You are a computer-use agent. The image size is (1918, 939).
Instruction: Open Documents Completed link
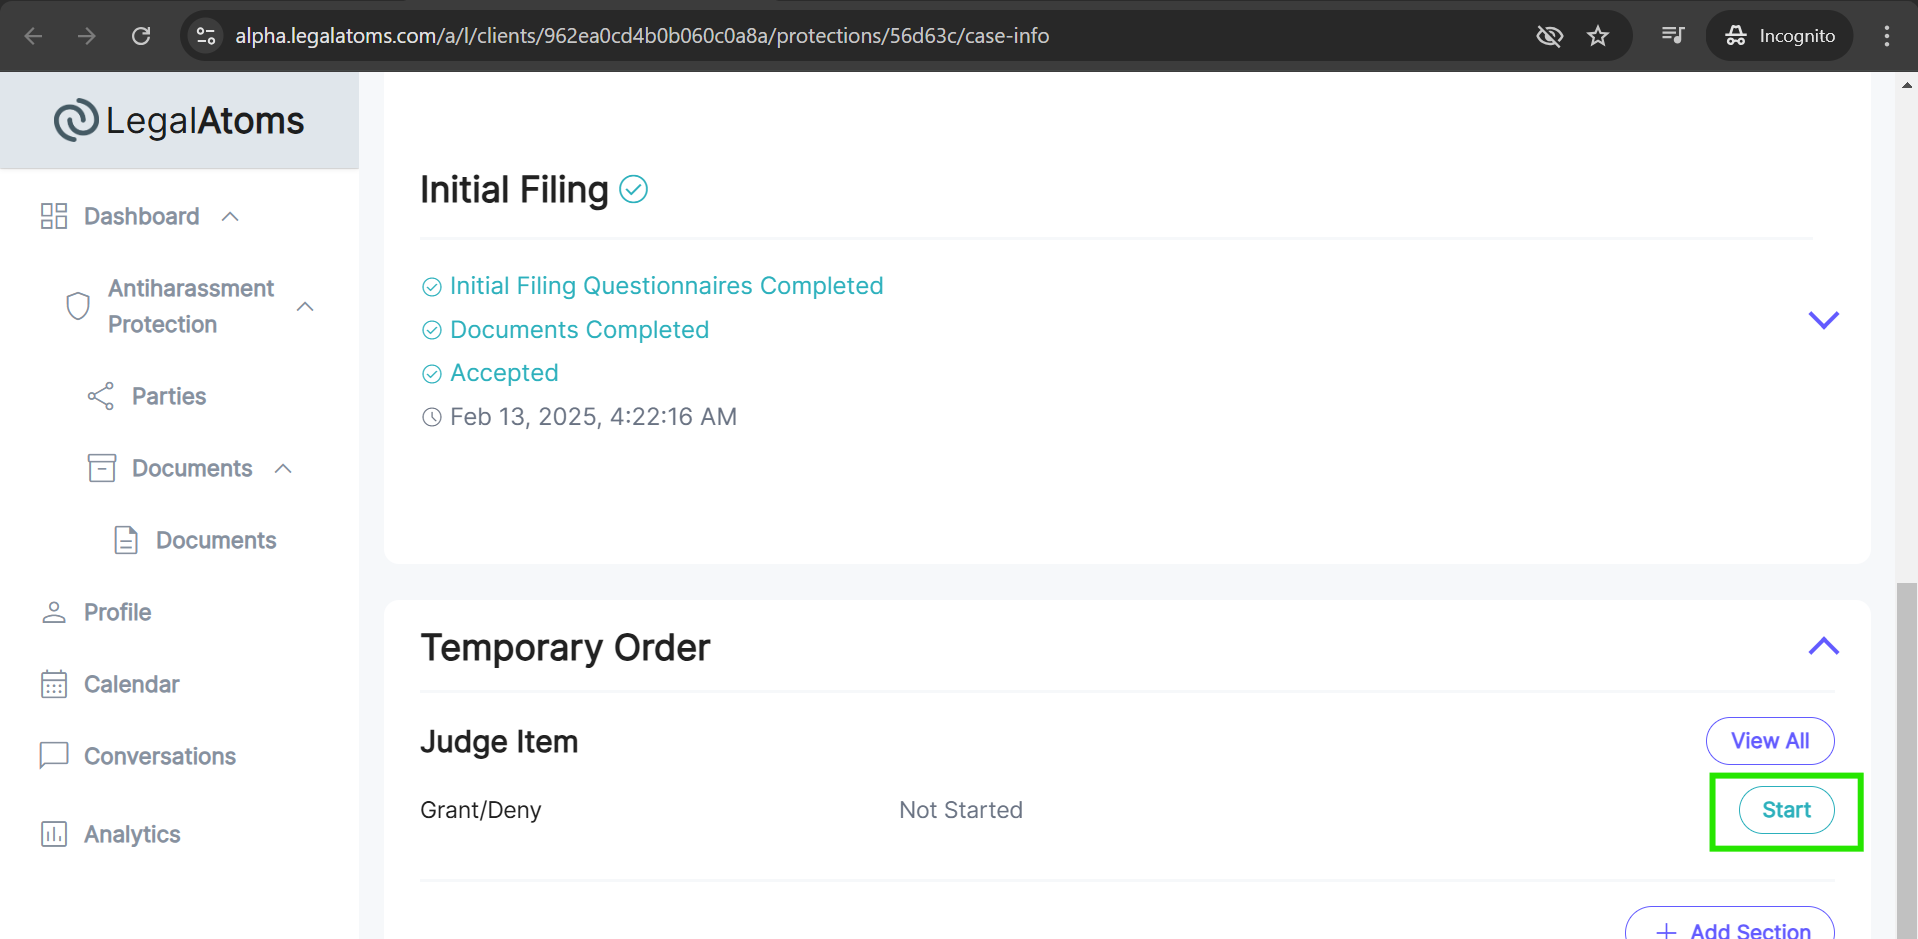579,330
